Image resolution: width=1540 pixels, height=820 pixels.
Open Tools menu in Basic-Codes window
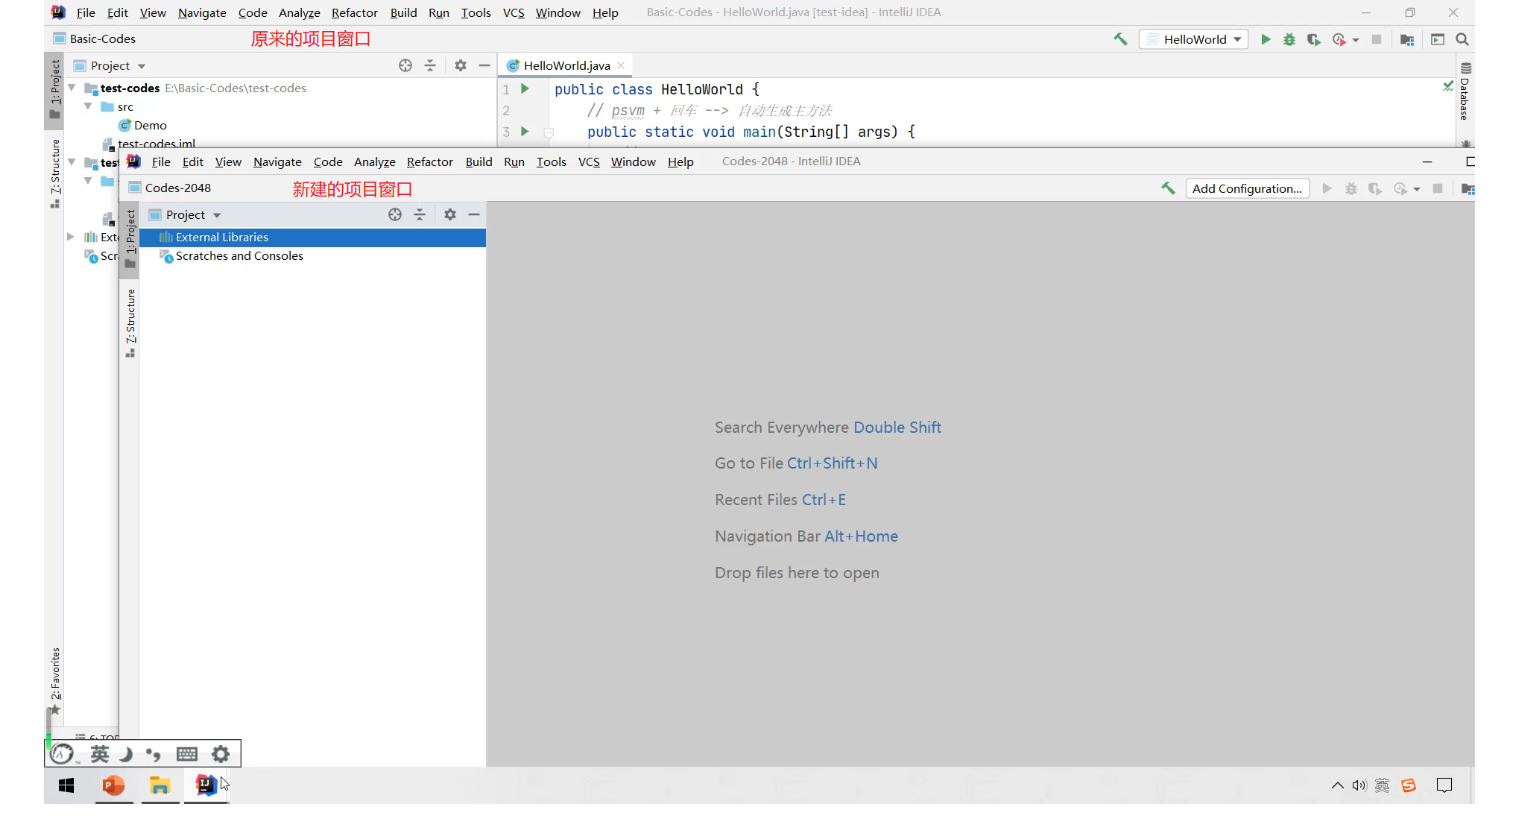point(476,13)
